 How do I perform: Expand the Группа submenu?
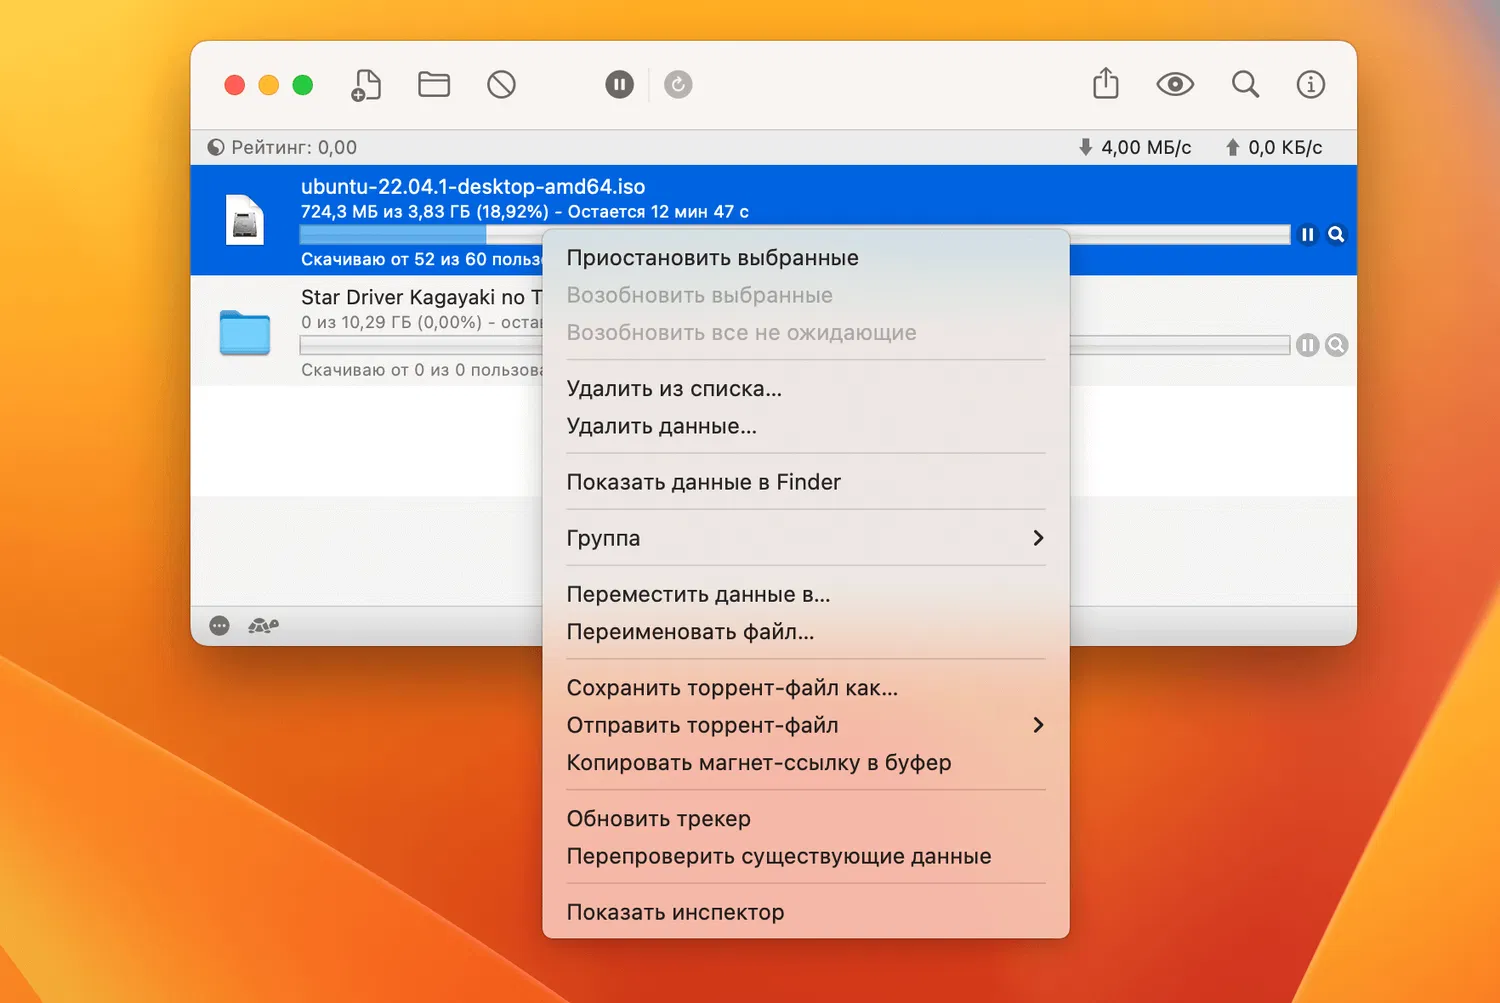point(806,538)
